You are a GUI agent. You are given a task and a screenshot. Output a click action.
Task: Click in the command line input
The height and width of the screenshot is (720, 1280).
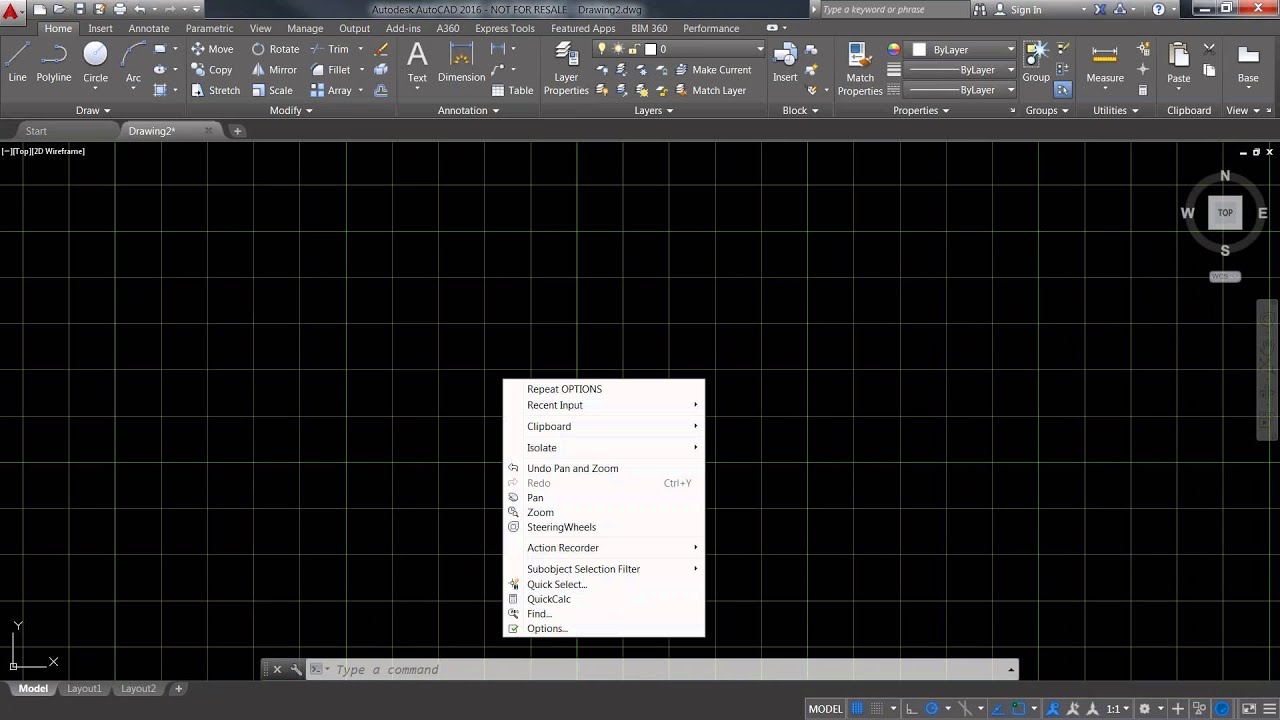click(x=670, y=670)
